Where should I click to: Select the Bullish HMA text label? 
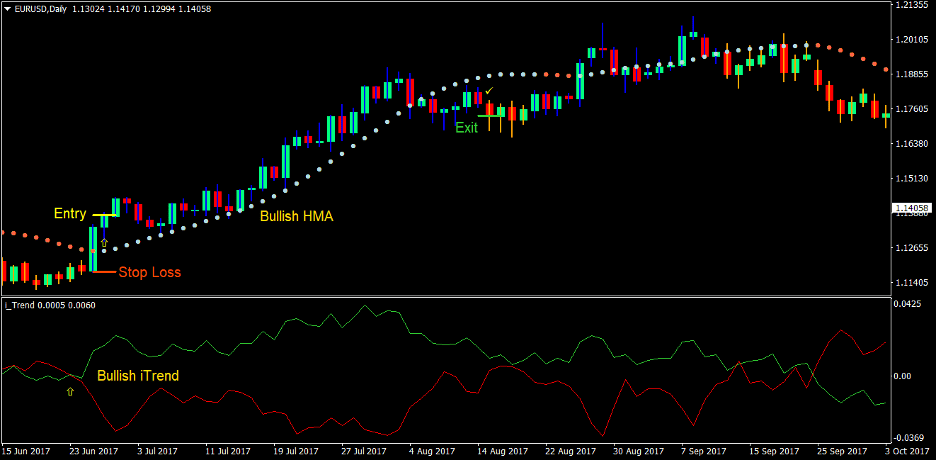coord(297,216)
